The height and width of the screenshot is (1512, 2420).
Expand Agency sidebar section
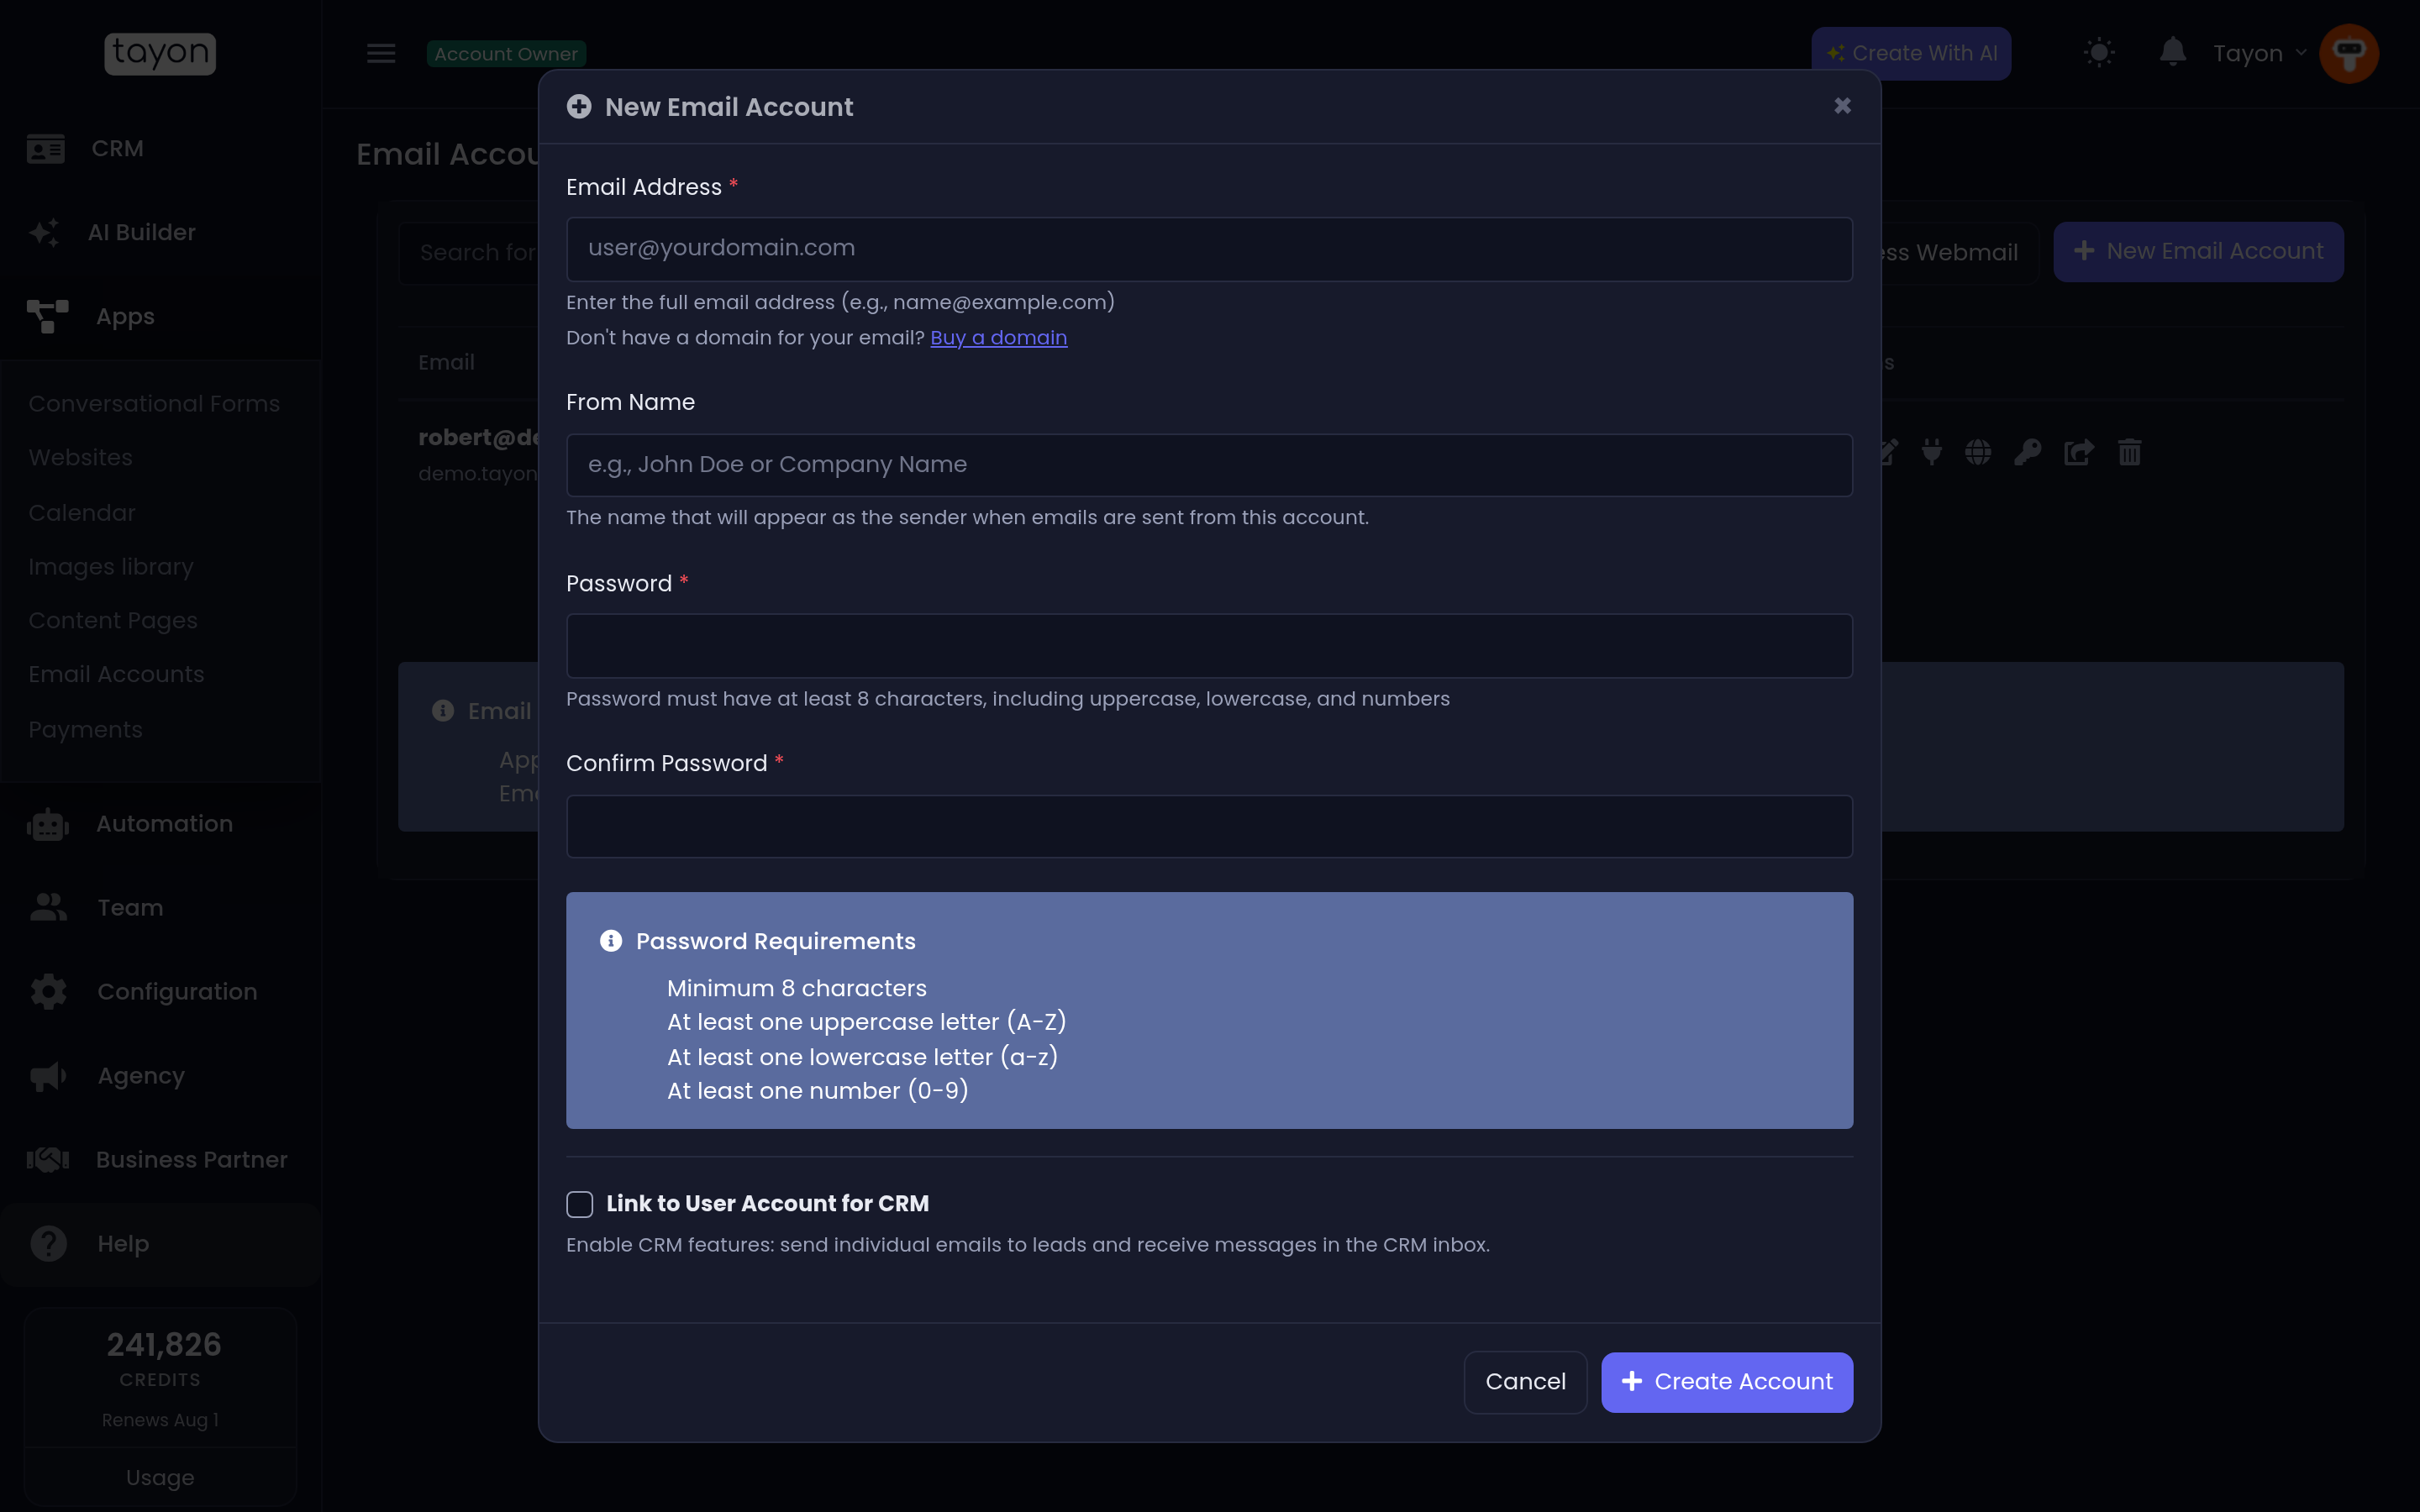(x=141, y=1075)
